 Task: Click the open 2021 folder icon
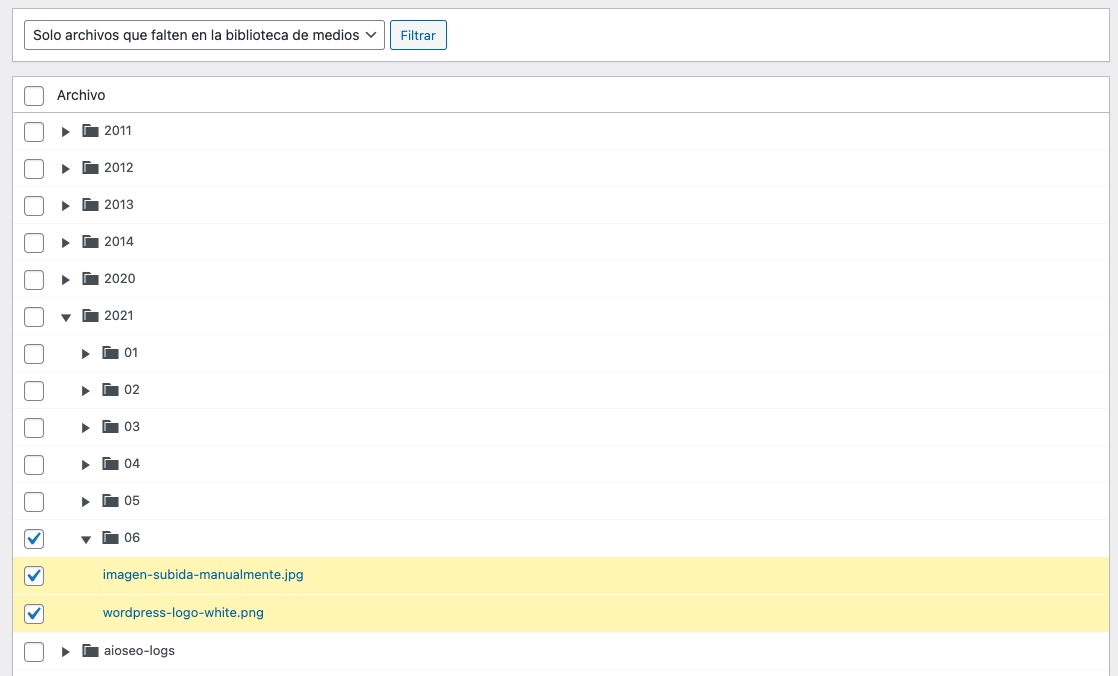91,316
